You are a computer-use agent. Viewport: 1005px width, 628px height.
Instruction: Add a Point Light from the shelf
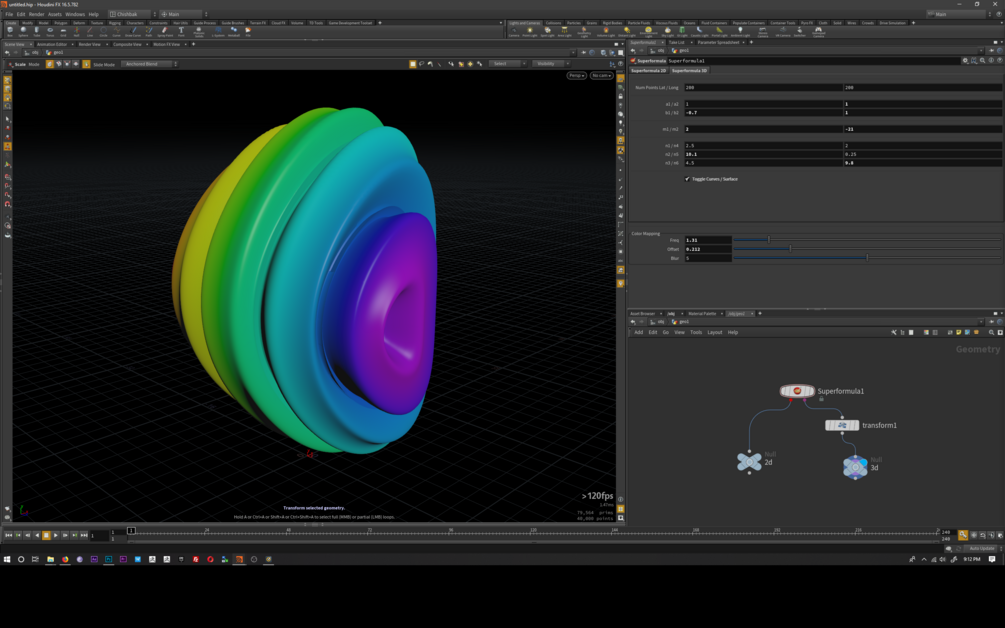pos(529,31)
